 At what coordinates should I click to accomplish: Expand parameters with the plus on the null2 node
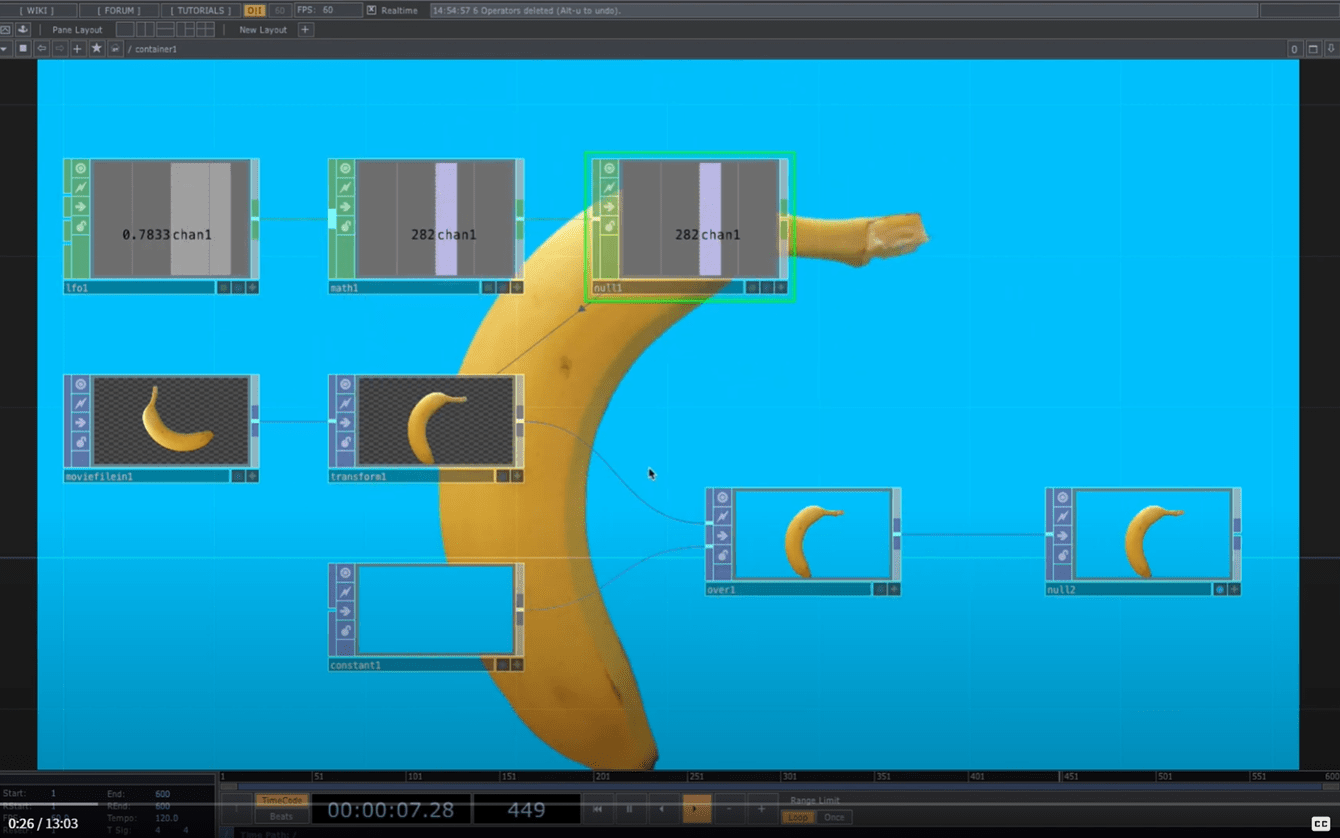pyautogui.click(x=1233, y=590)
